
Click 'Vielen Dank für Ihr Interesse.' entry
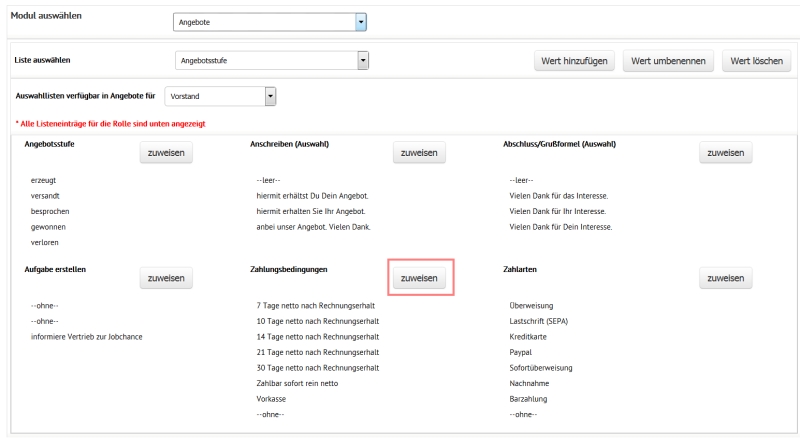[560, 211]
